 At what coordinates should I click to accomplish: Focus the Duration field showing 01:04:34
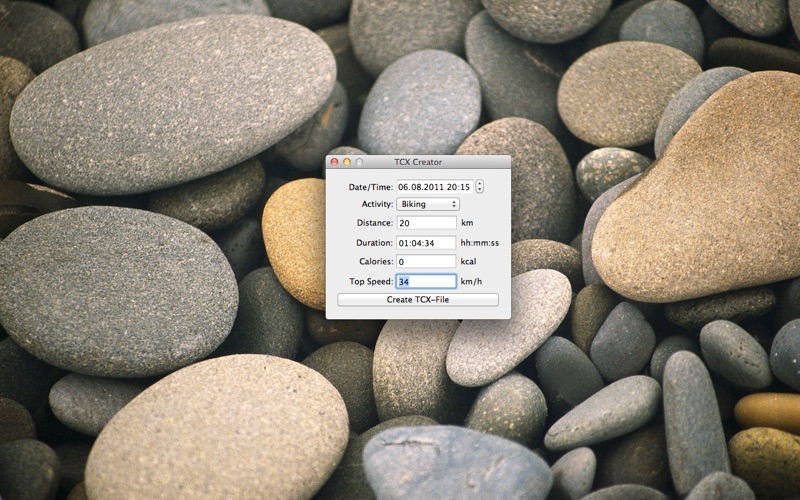tap(427, 243)
